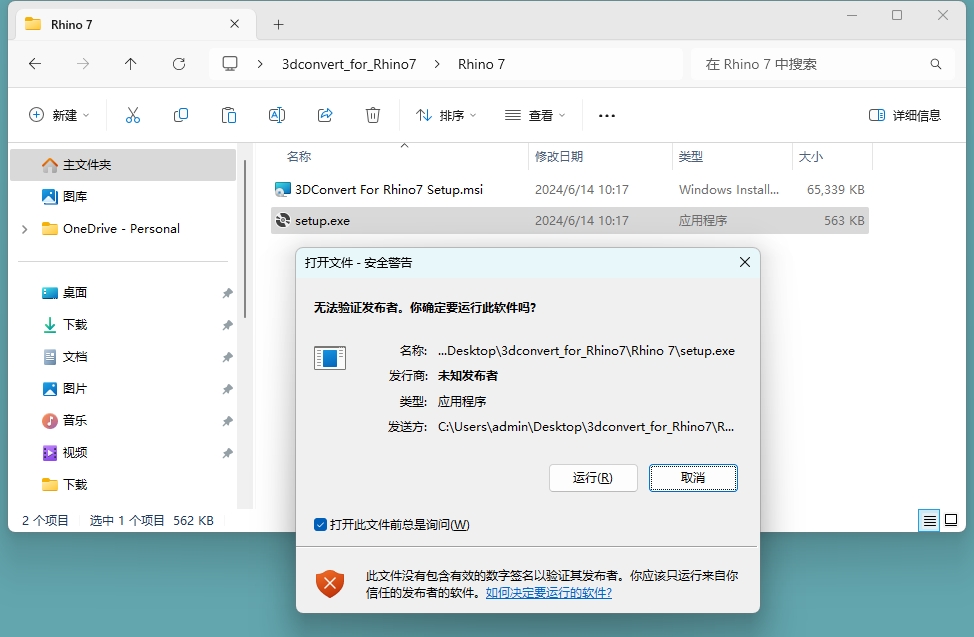The height and width of the screenshot is (637, 974).
Task: Click Rhino 7 breadcrumb in address bar
Action: pyautogui.click(x=481, y=64)
